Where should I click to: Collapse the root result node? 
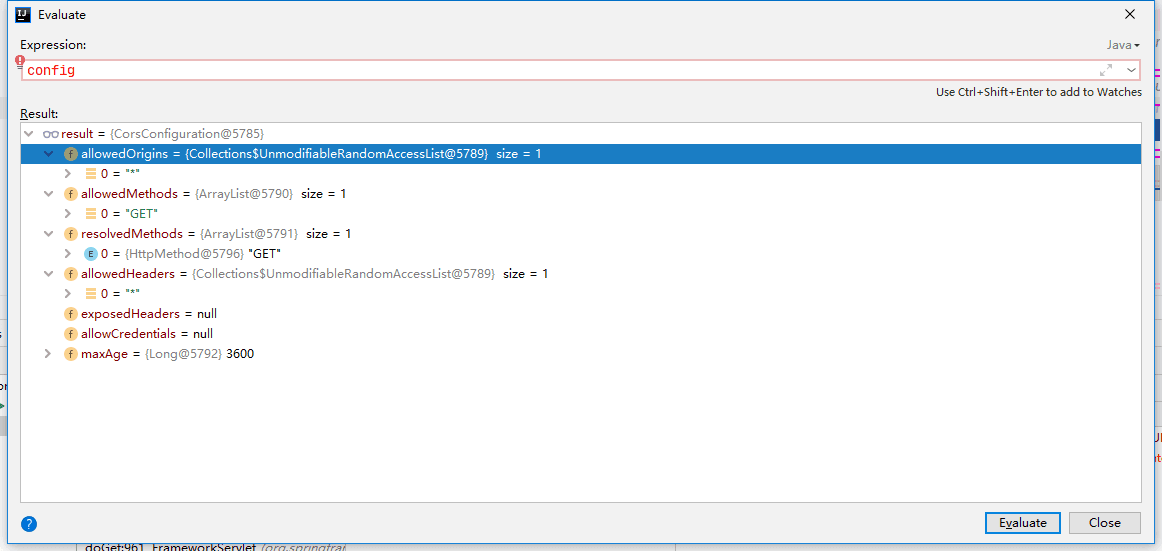(29, 134)
